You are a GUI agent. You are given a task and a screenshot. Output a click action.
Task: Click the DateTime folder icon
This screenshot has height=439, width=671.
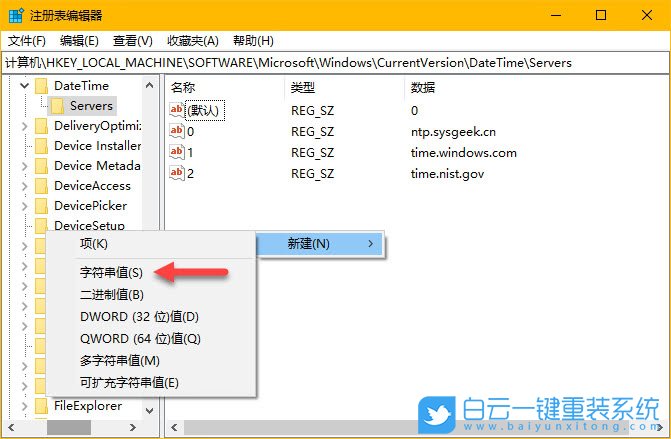tap(42, 86)
